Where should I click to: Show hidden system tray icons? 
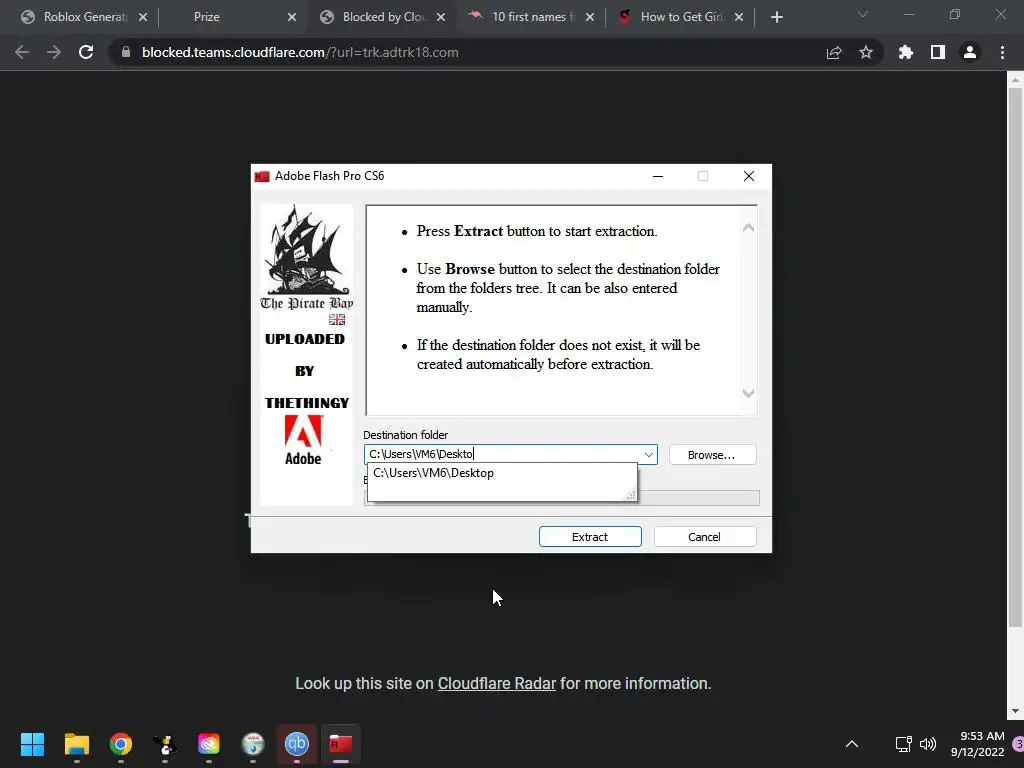852,744
